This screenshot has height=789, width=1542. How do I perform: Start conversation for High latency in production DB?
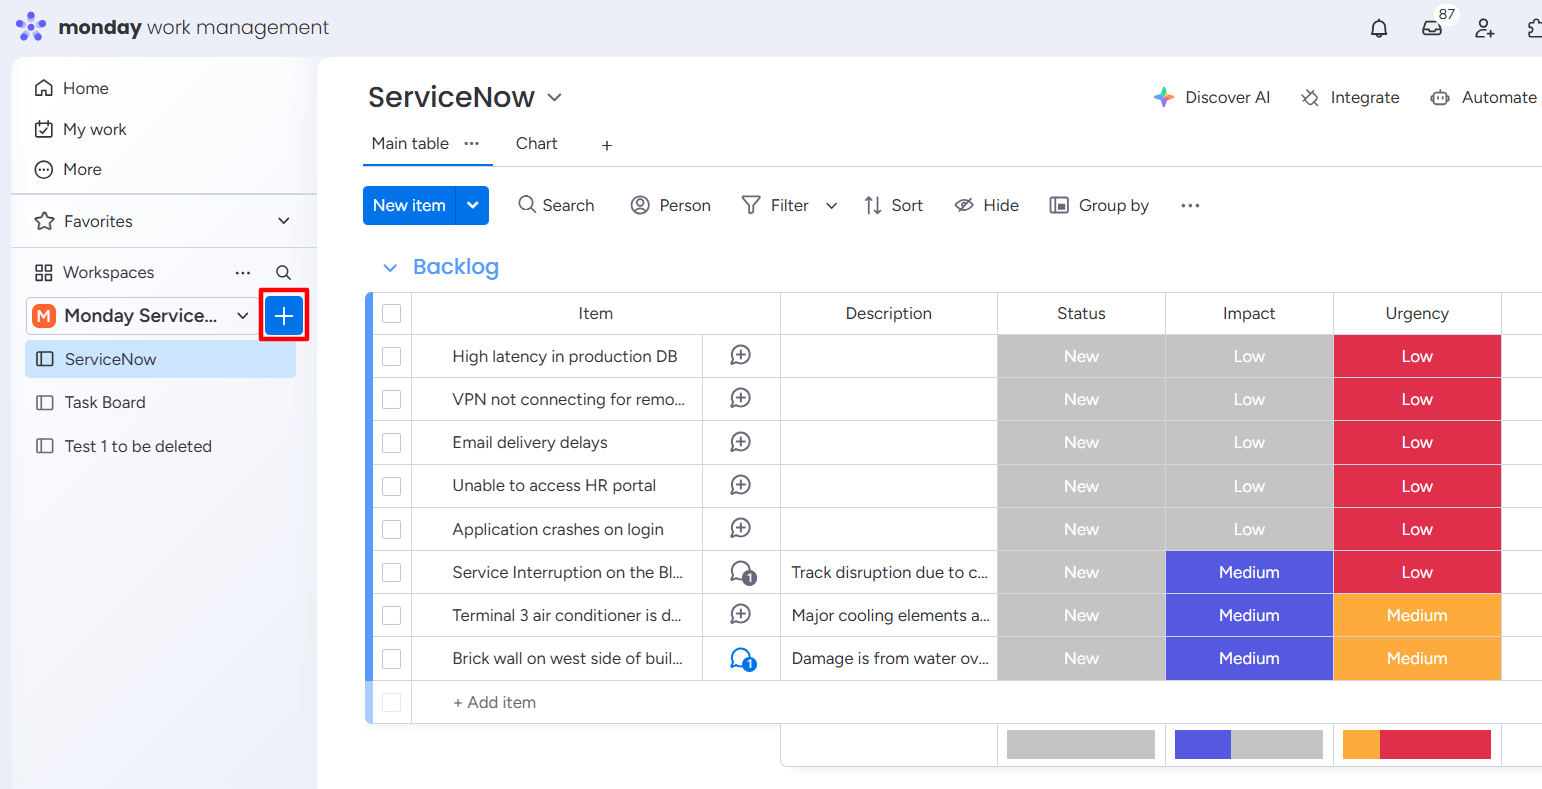coord(741,355)
